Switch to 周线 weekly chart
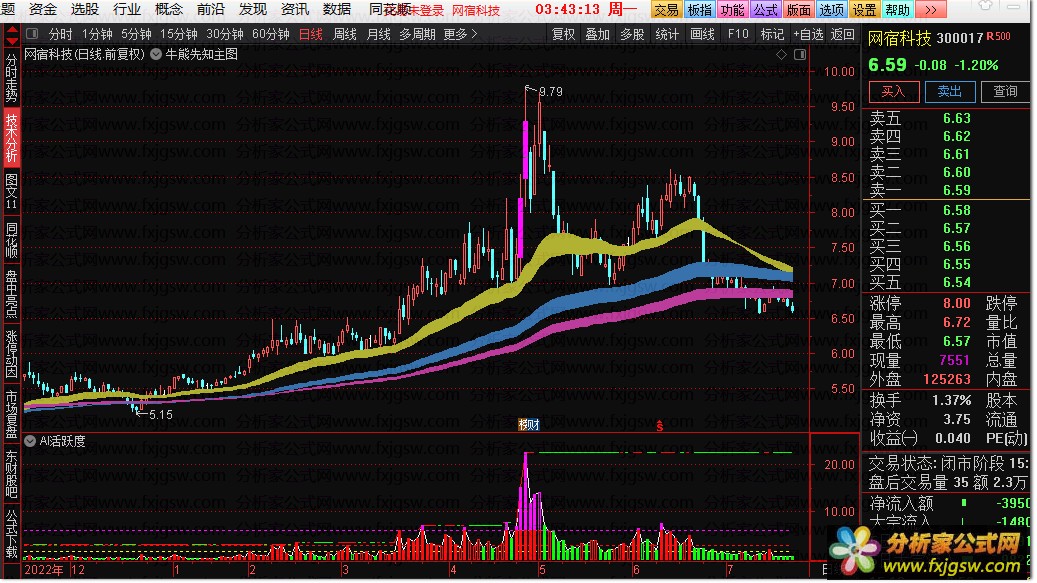Image resolution: width=1037 pixels, height=583 pixels. pyautogui.click(x=345, y=34)
